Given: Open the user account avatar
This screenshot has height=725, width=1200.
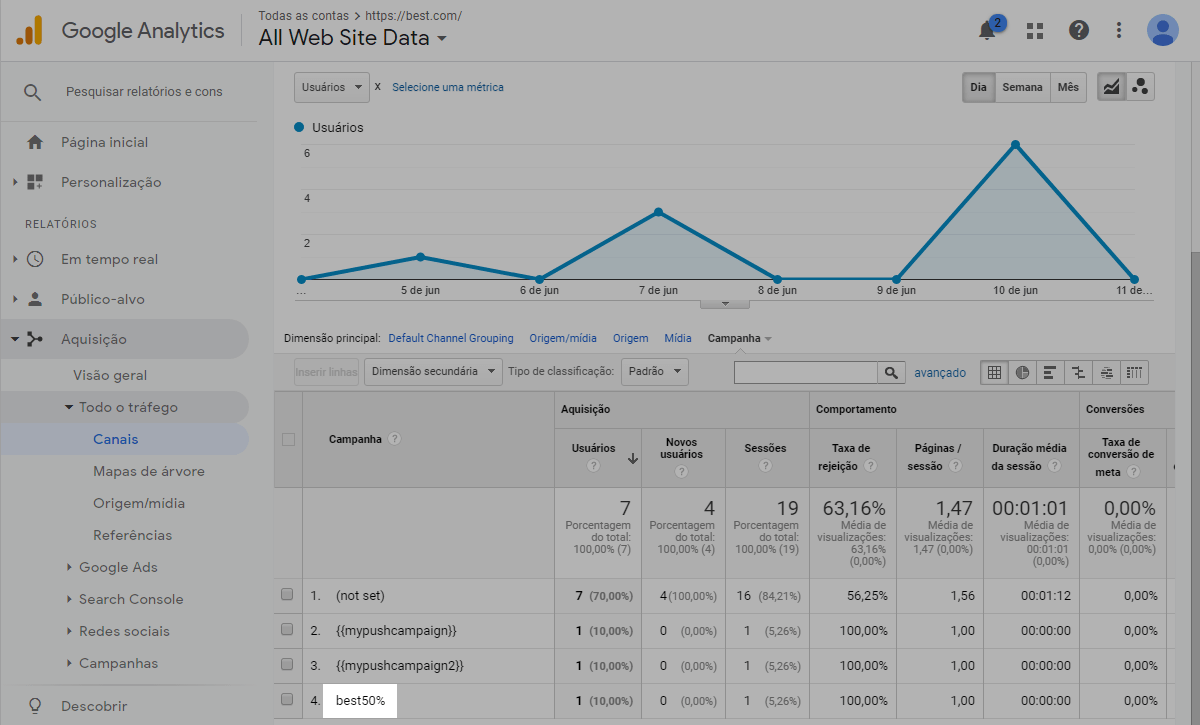Looking at the screenshot, I should (x=1163, y=30).
